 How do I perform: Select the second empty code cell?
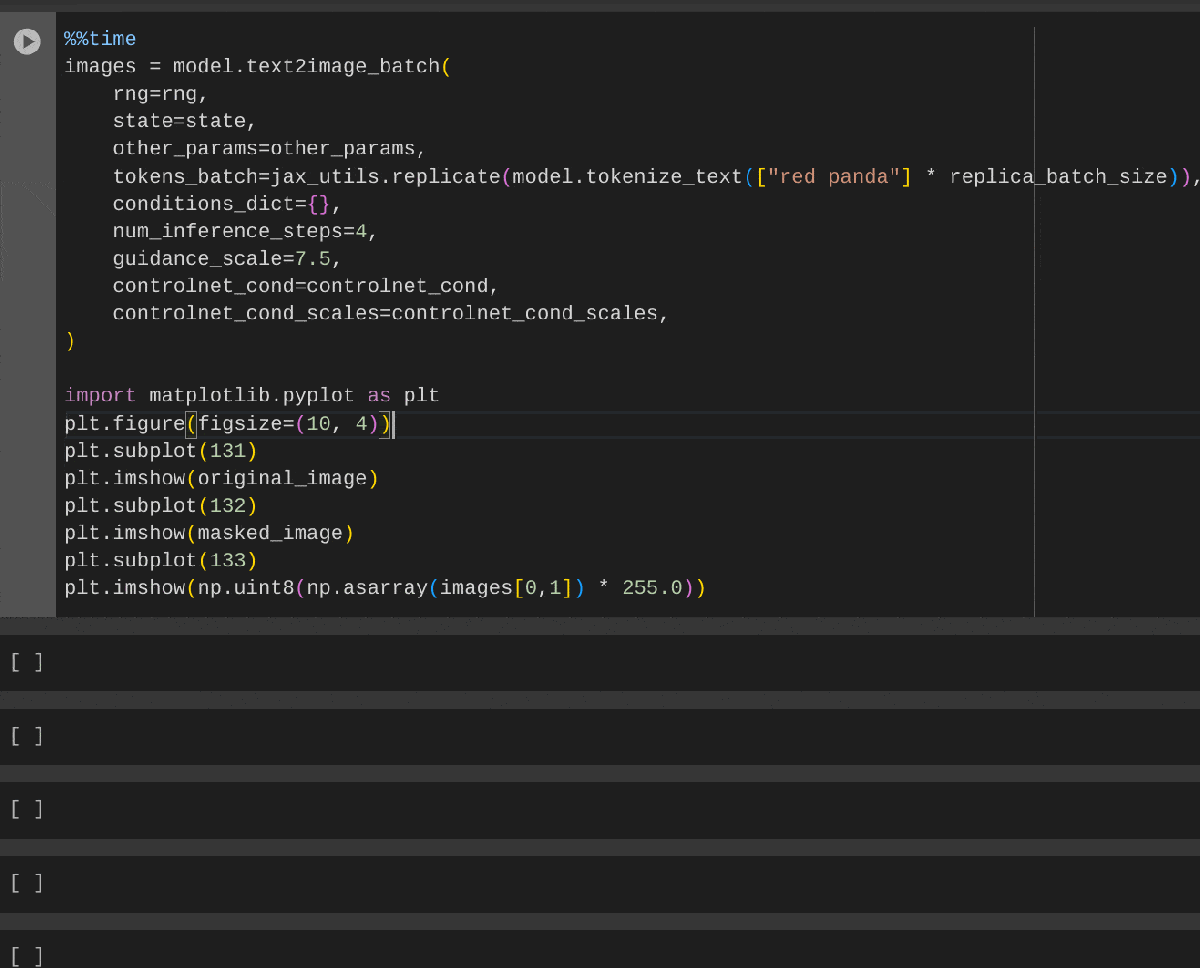point(600,736)
